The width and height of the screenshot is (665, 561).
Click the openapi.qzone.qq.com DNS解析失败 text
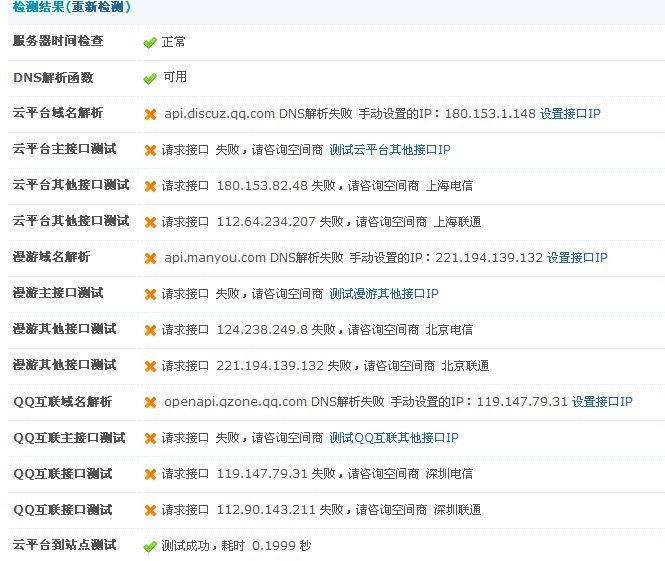click(x=274, y=402)
